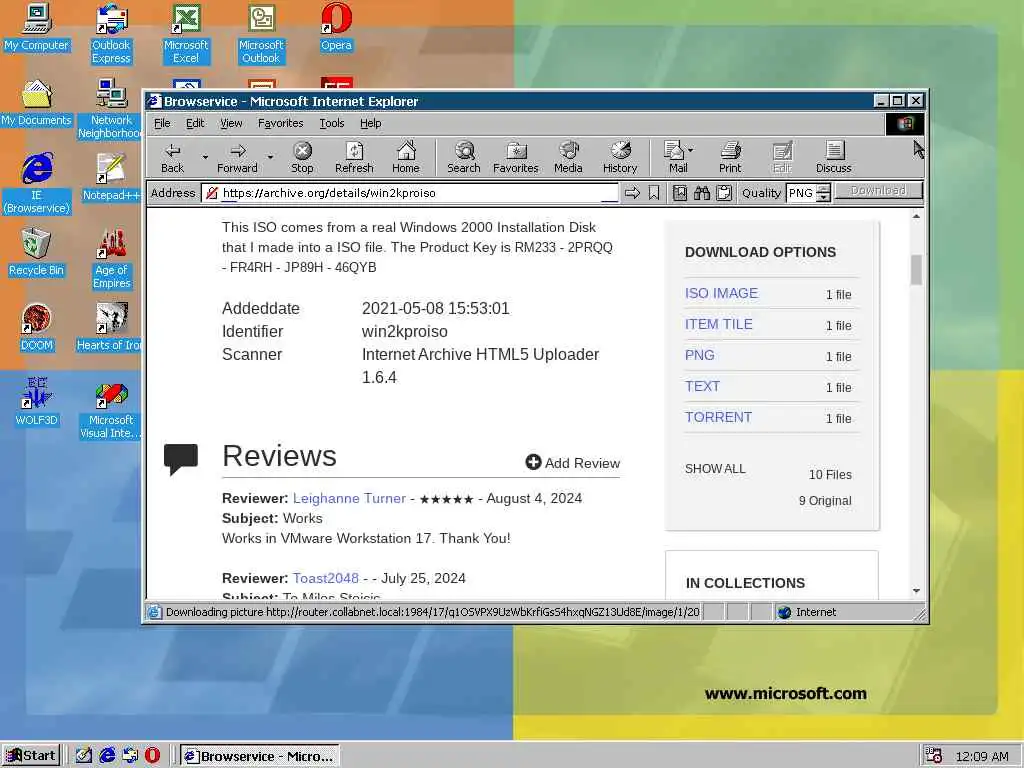Viewport: 1024px width, 768px height.
Task: Click the Download button next to Quality
Action: (x=878, y=191)
